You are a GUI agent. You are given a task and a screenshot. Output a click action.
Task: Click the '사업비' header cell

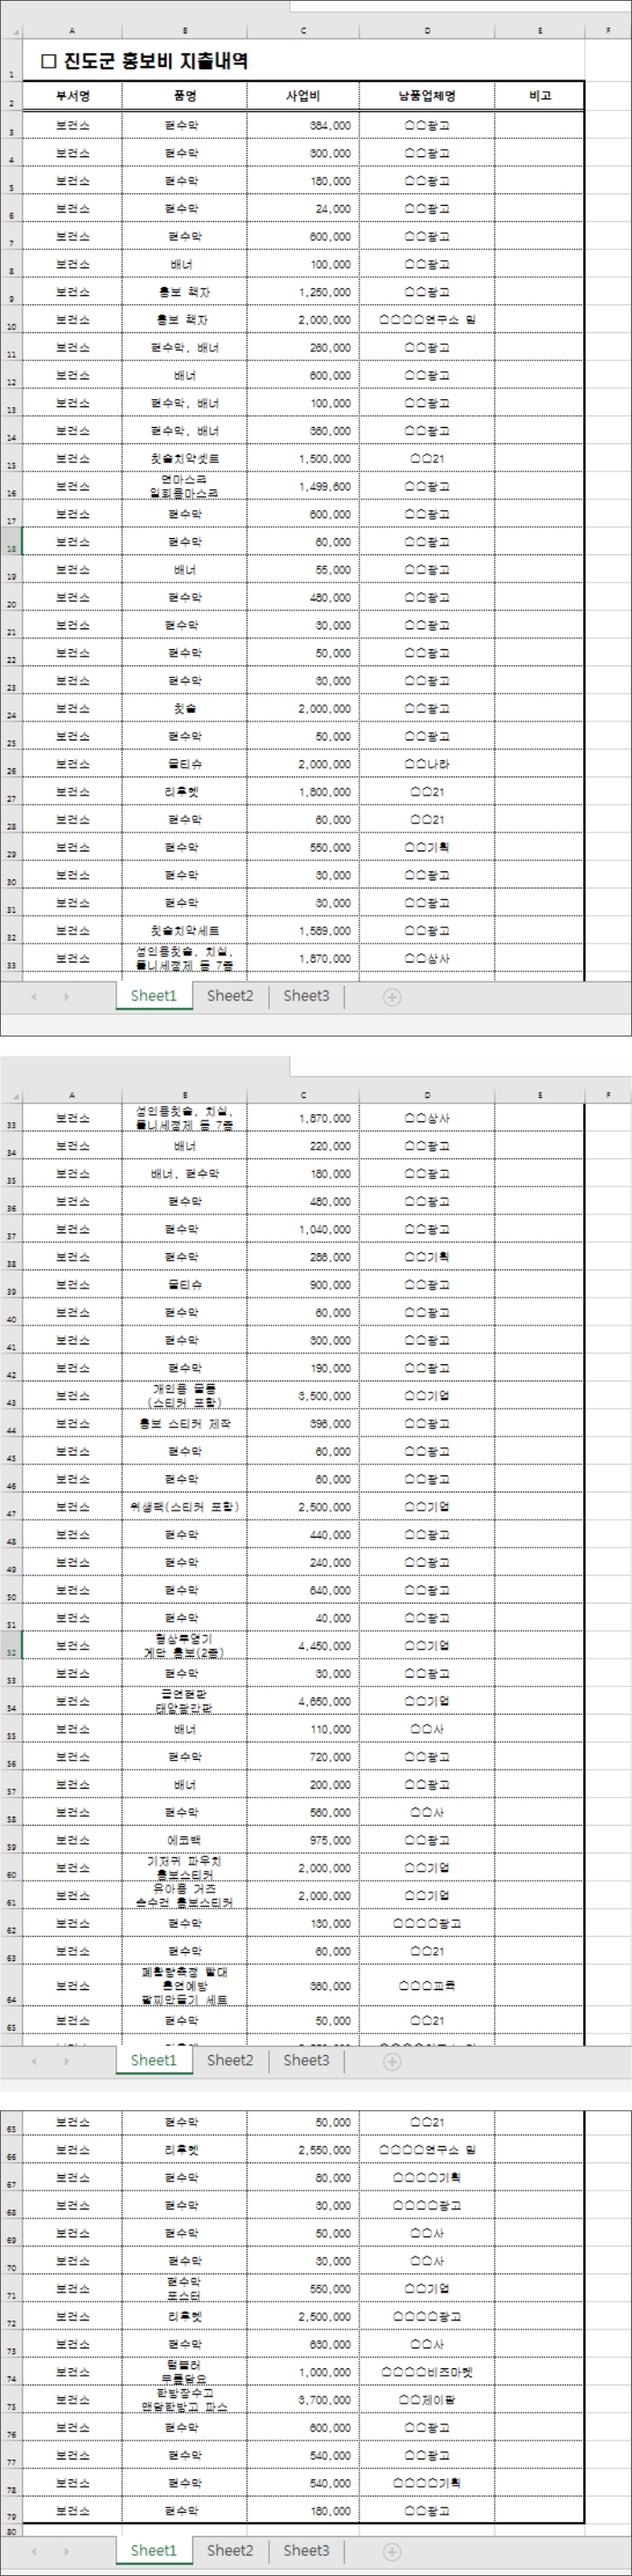coord(303,96)
